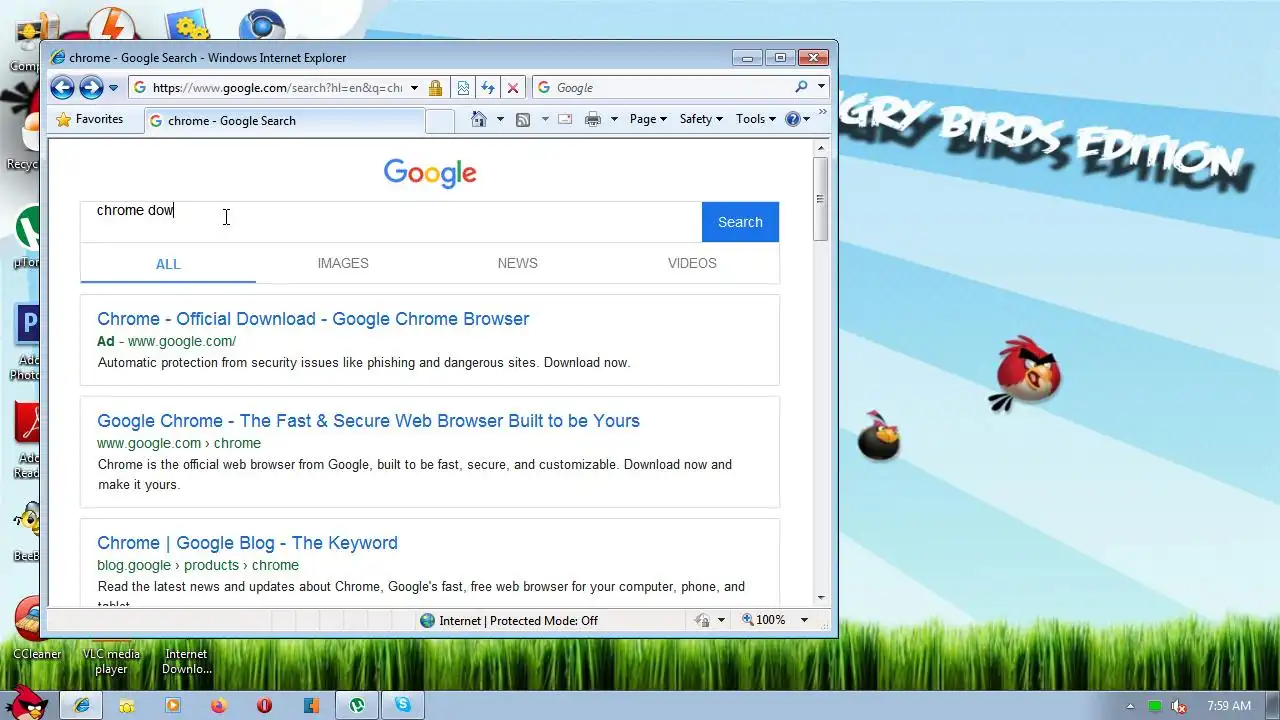
Task: Click the magnifier search icon in IE toolbar
Action: click(801, 87)
